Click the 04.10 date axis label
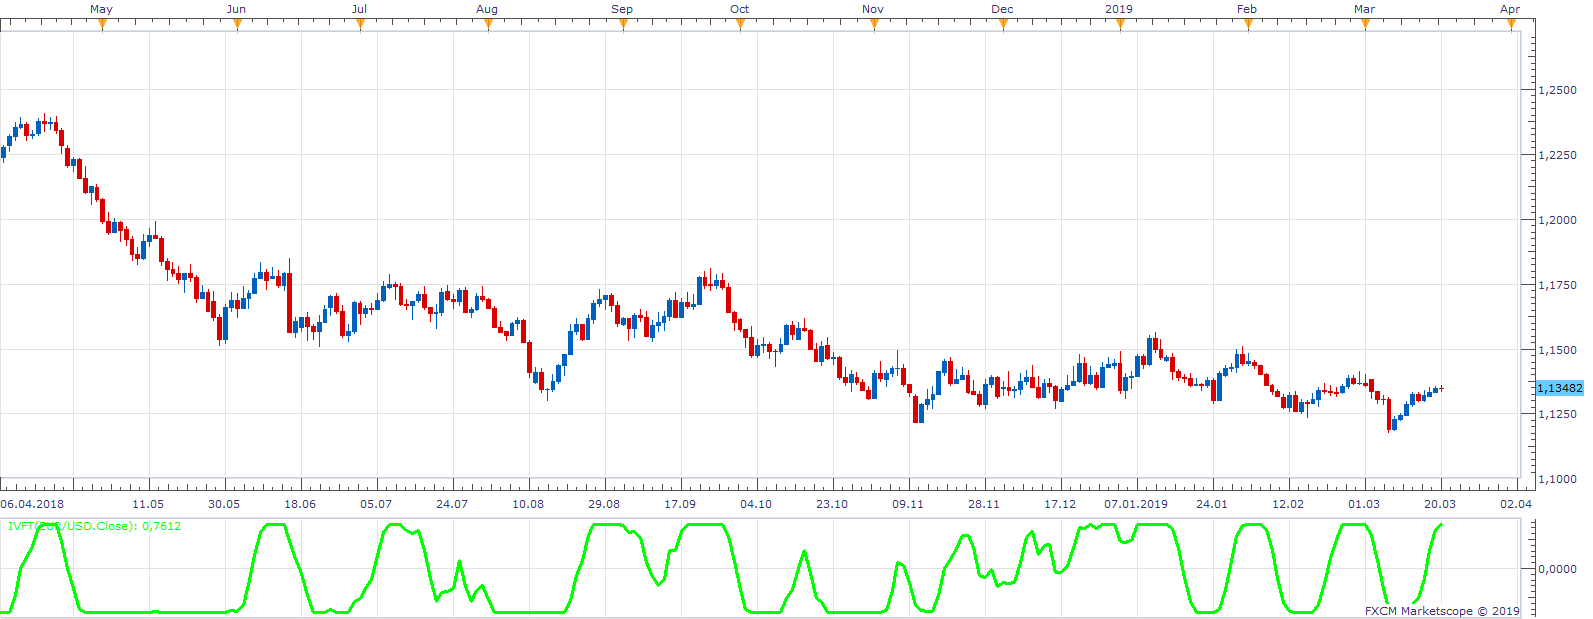Screen dimensions: 1593x619 [x=756, y=504]
